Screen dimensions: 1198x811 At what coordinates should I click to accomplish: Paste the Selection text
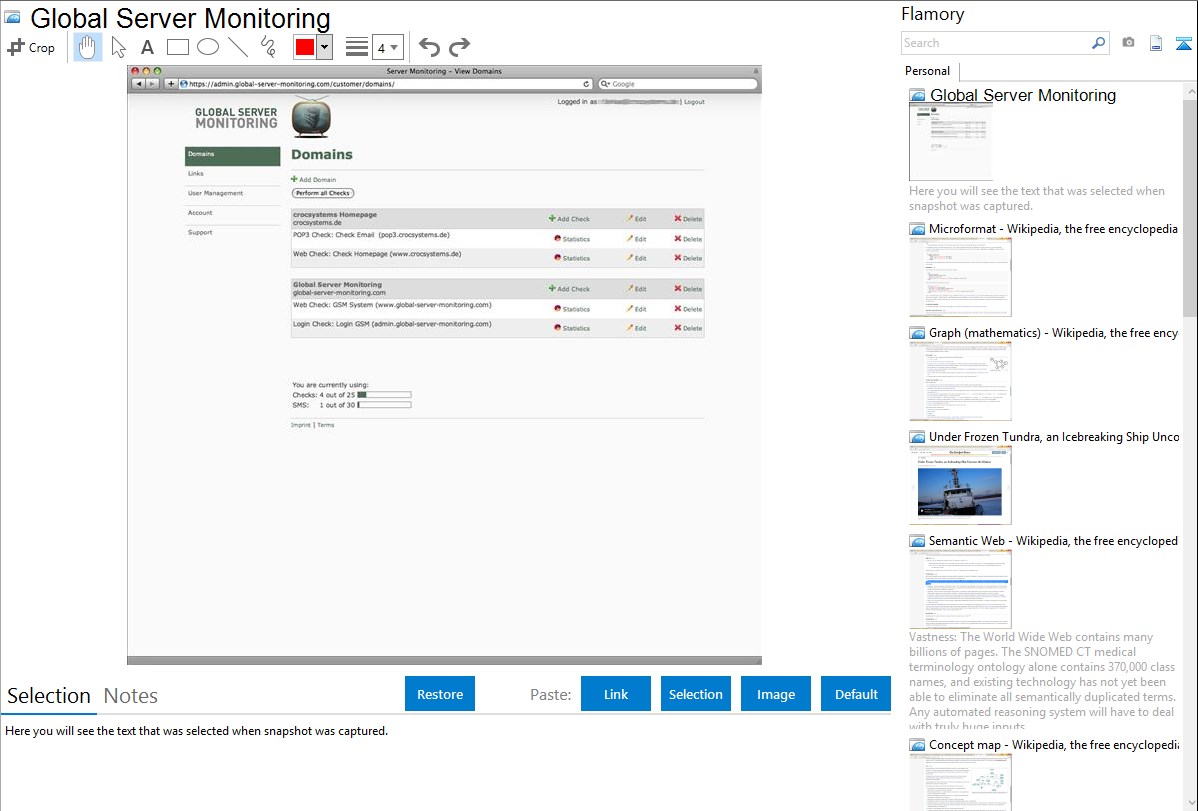[695, 694]
